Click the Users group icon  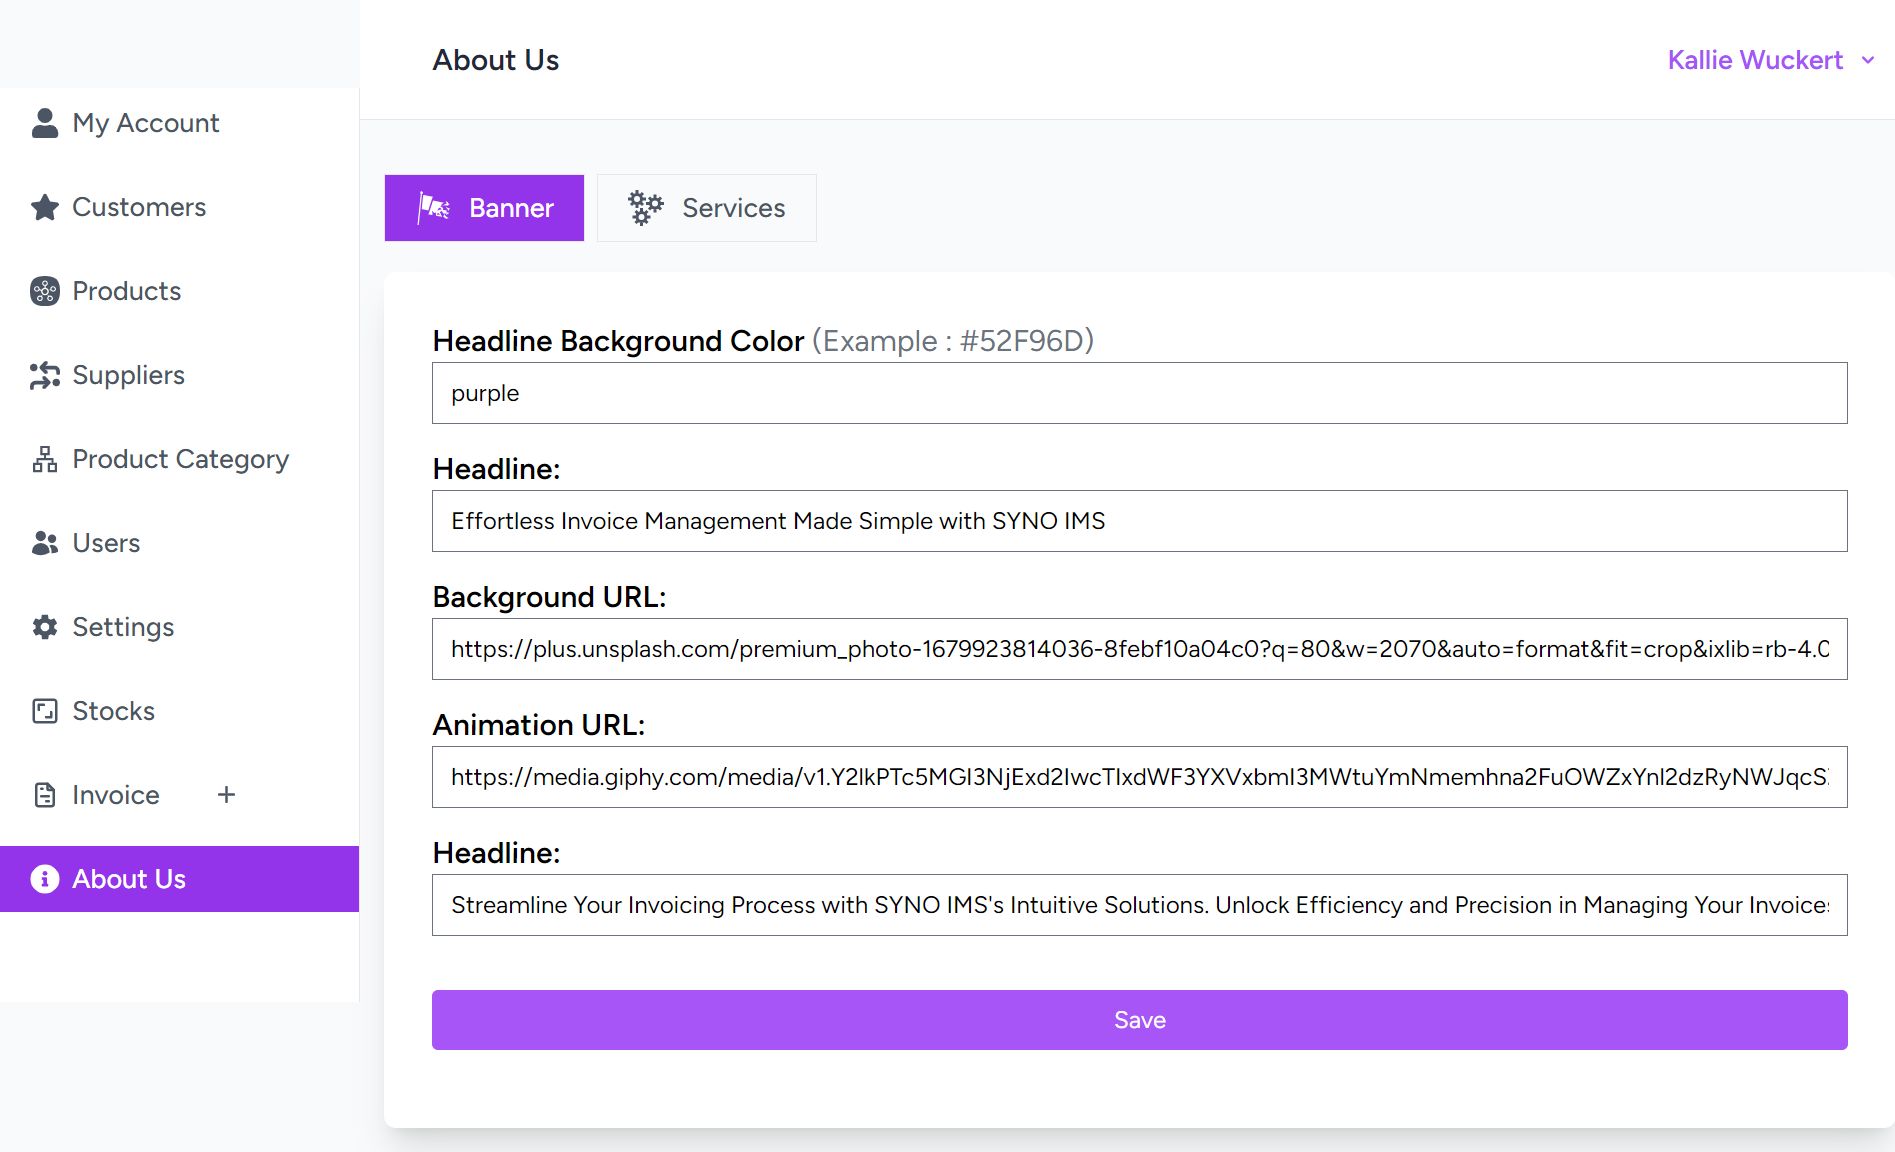click(45, 543)
